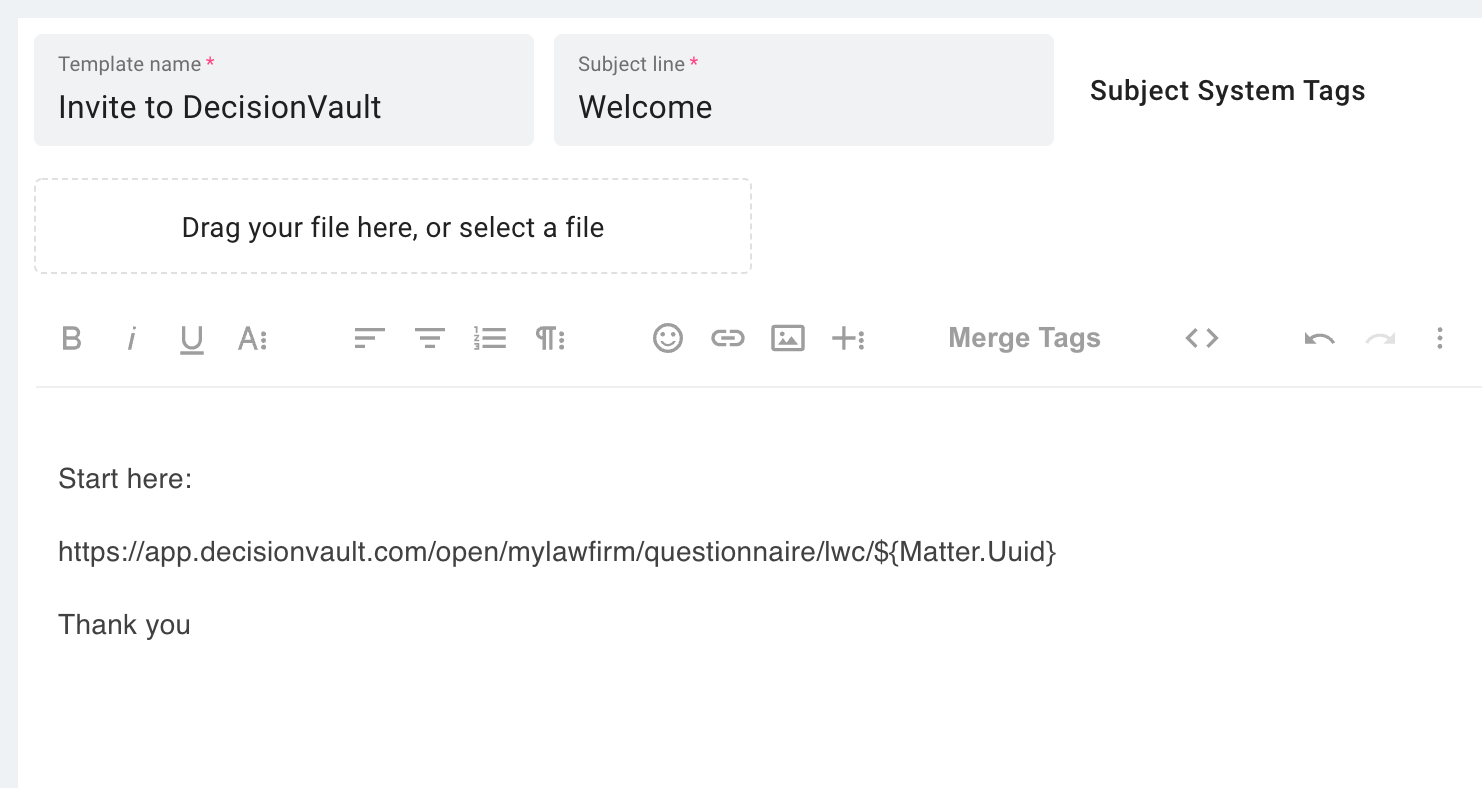Select the italic formatting icon
The height and width of the screenshot is (788, 1482).
(132, 338)
